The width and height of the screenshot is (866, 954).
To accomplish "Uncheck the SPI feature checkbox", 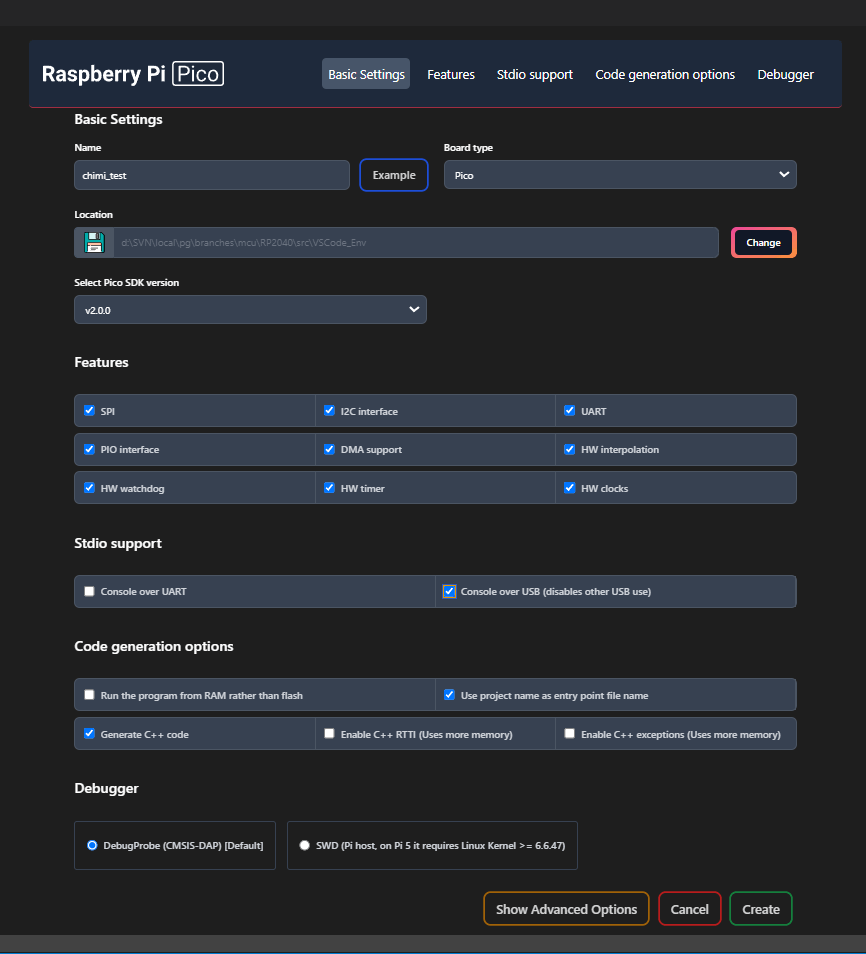I will click(x=89, y=410).
